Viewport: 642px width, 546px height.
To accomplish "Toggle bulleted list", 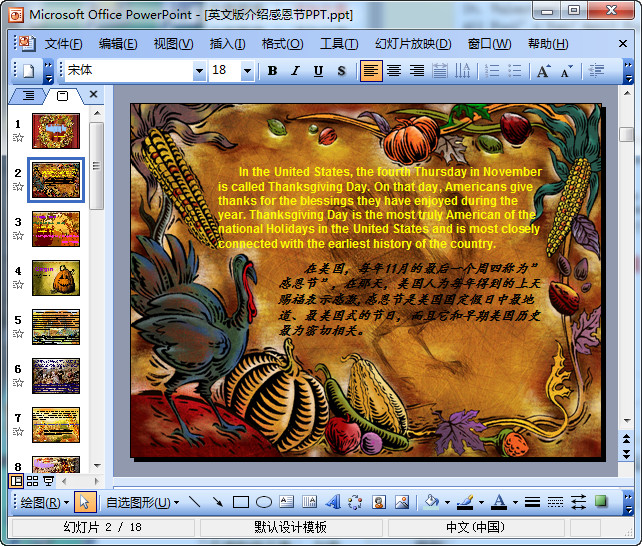I will click(x=515, y=71).
